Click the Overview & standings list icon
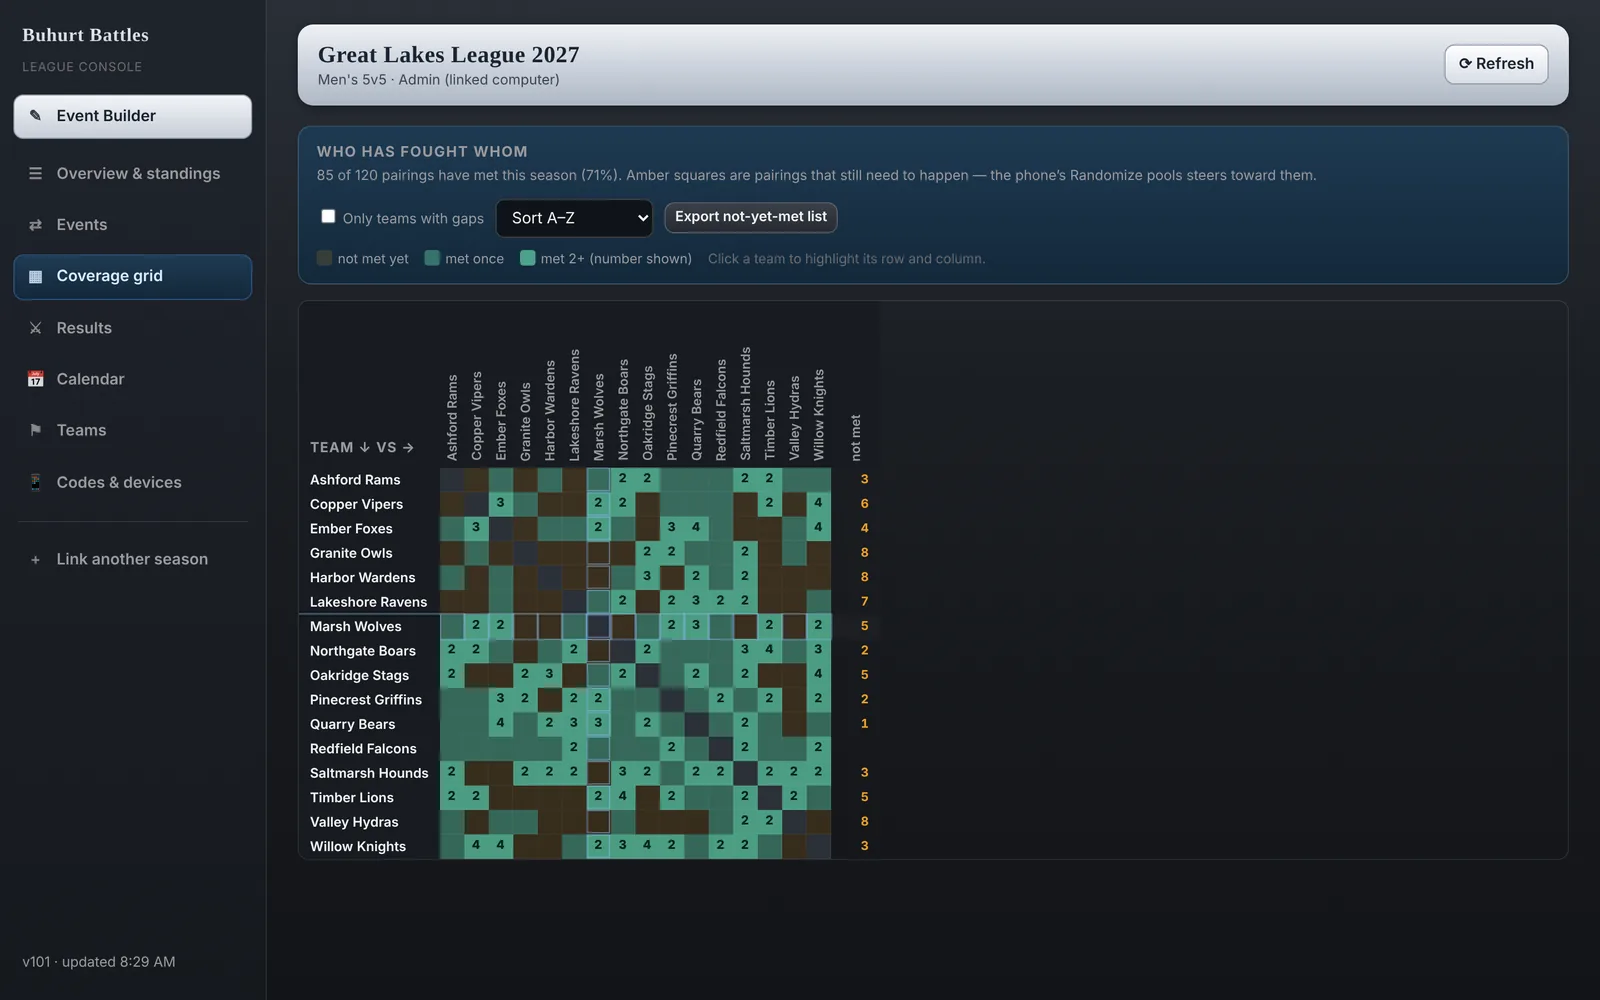 pyautogui.click(x=36, y=174)
